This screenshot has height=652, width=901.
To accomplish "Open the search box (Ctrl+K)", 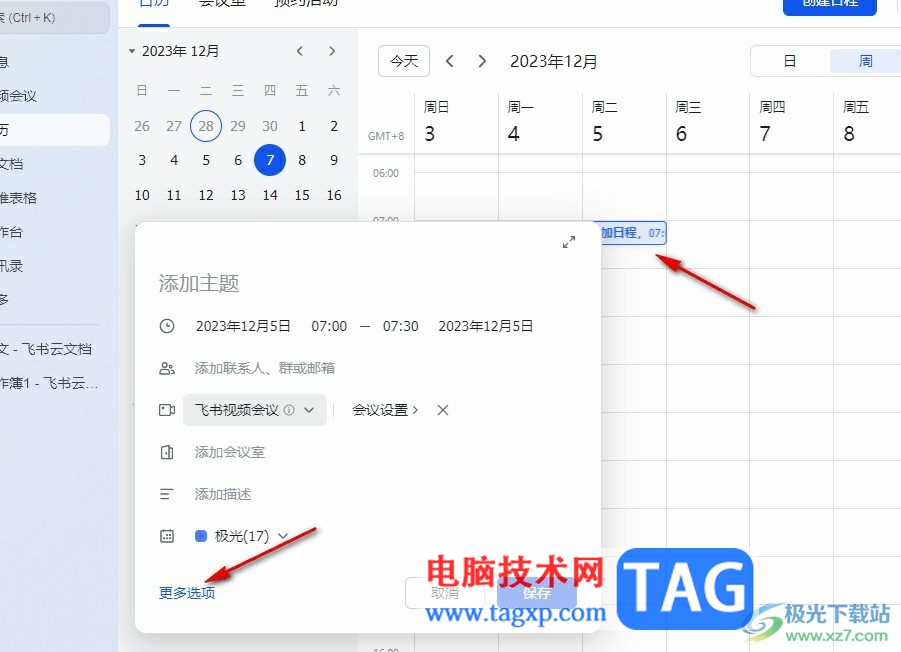I will [x=55, y=18].
